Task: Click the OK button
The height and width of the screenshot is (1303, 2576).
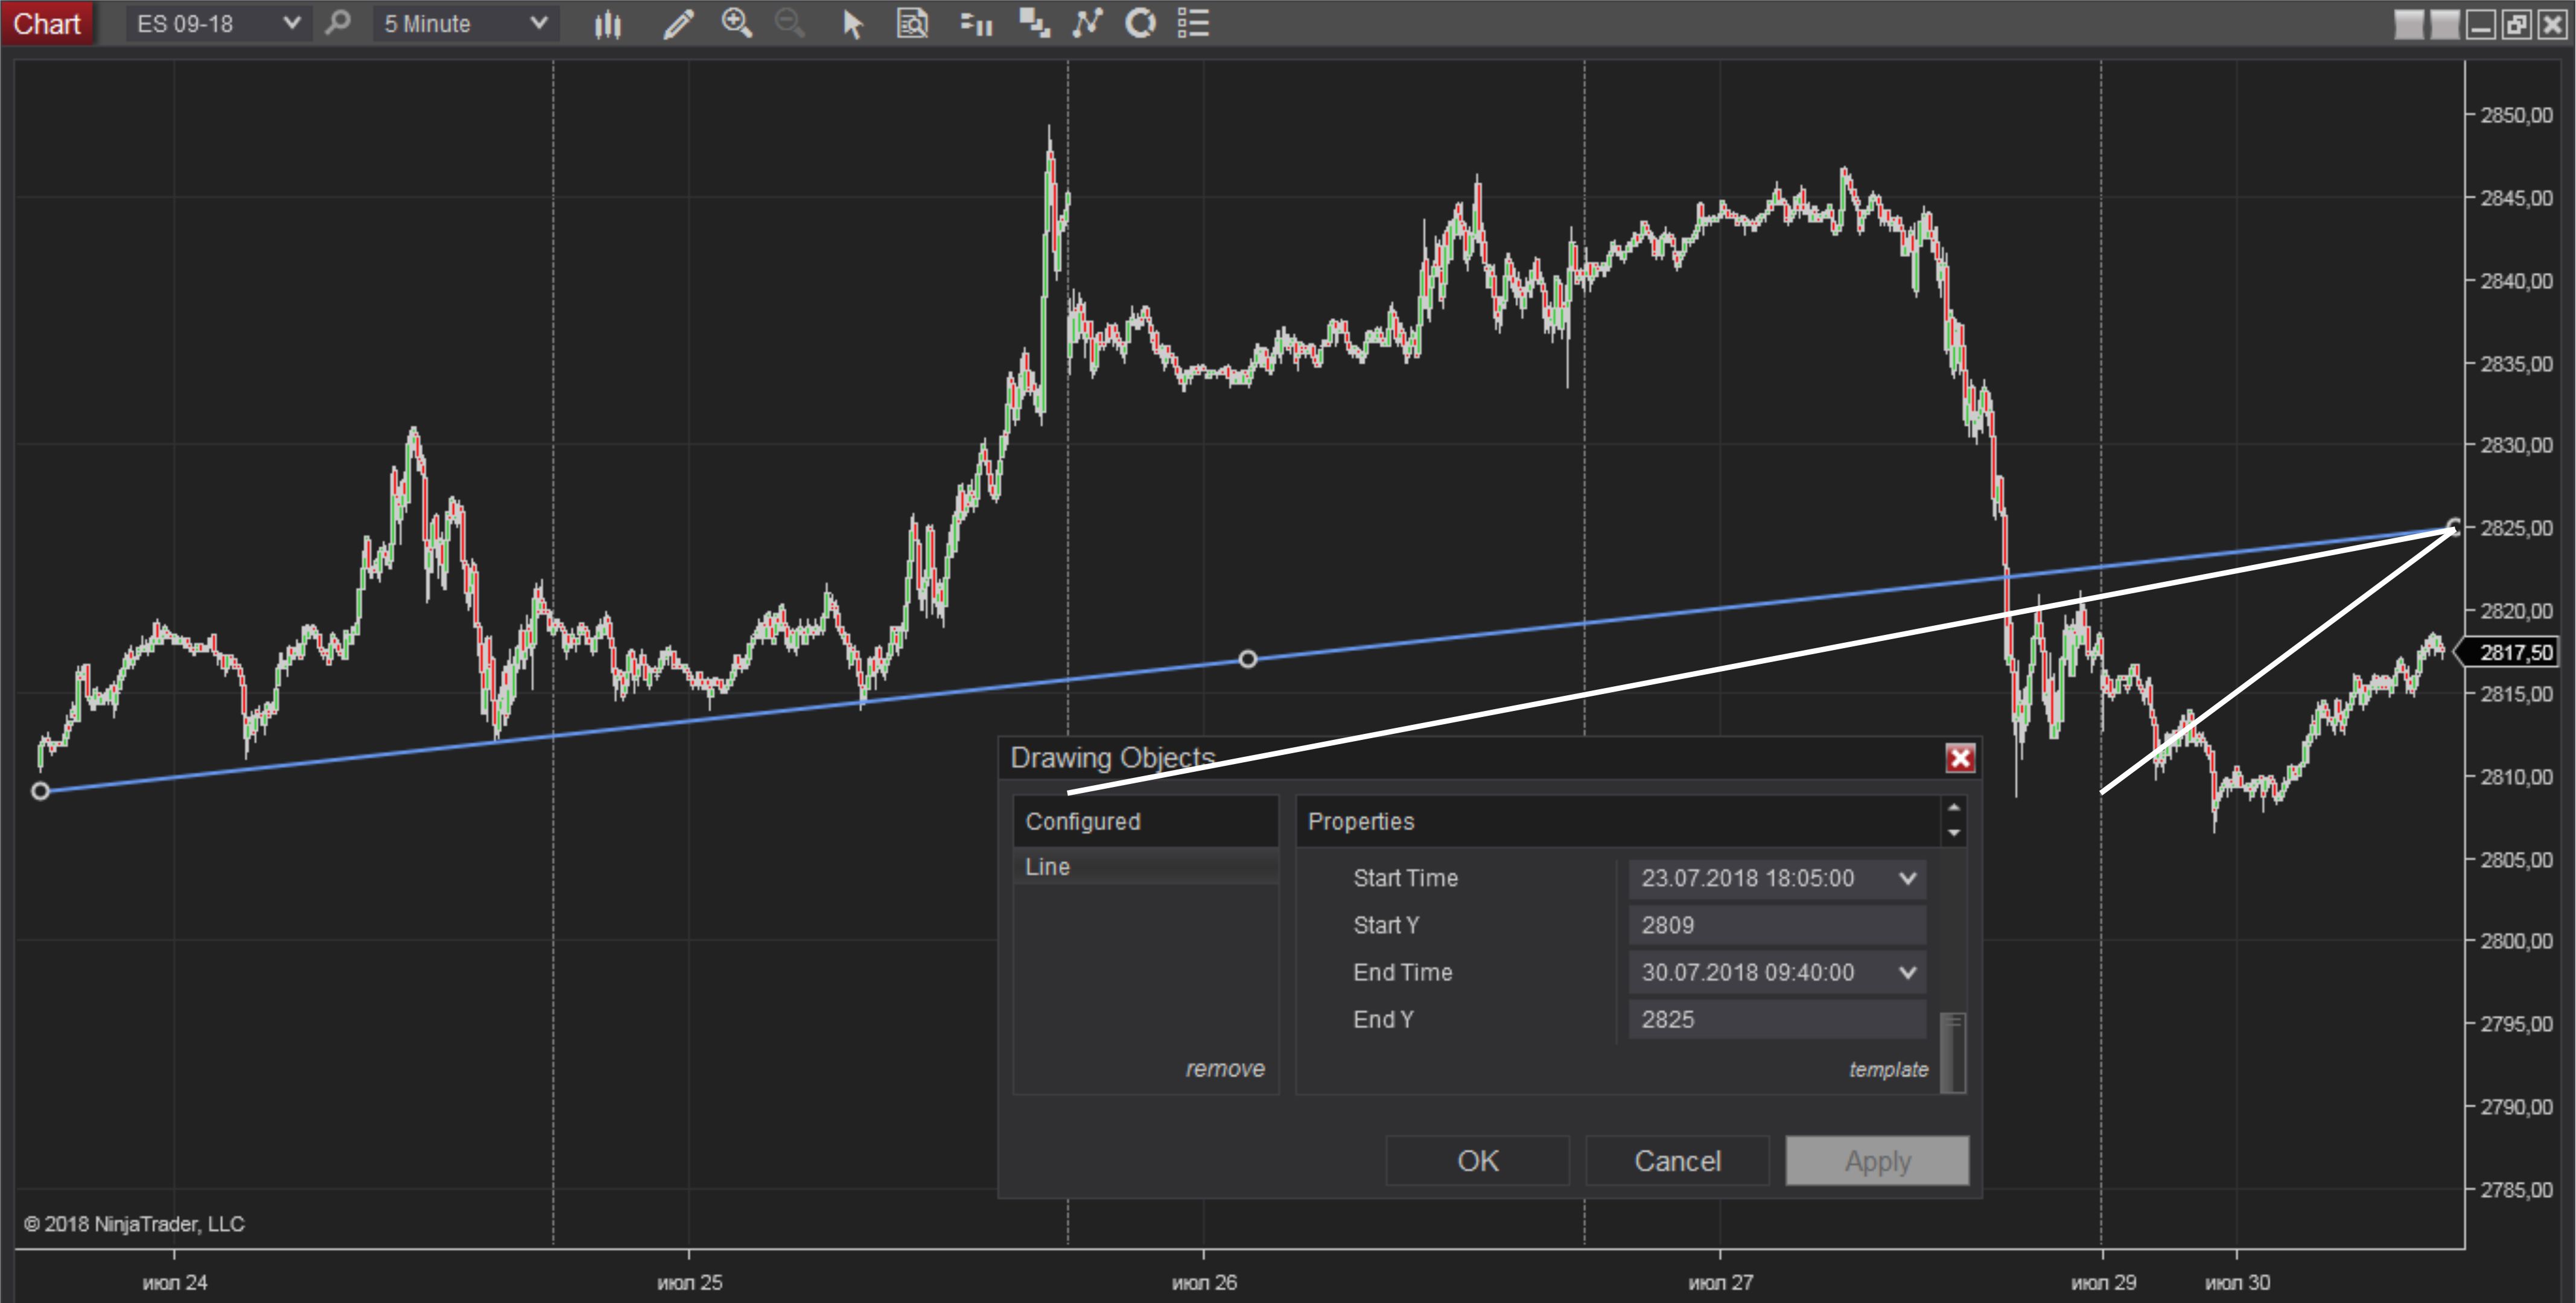Action: (1477, 1160)
